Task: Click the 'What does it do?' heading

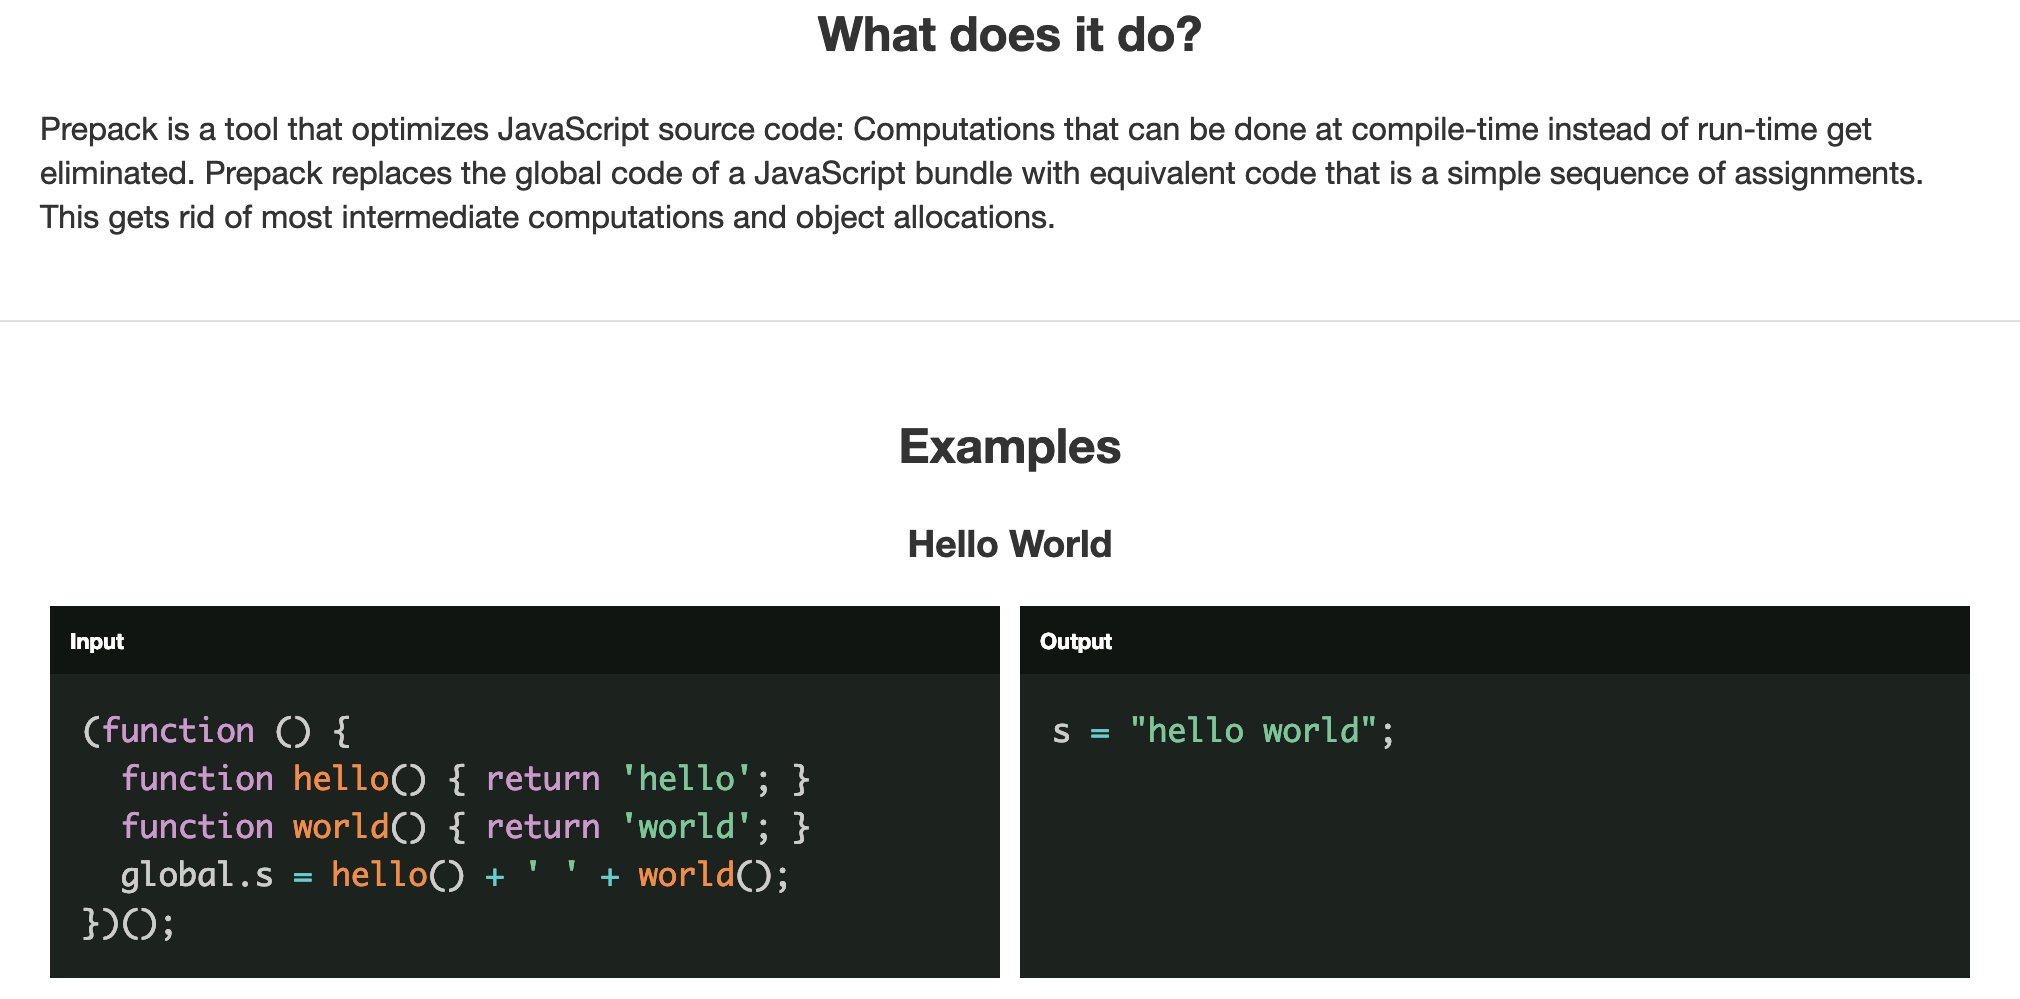Action: pyautogui.click(x=1009, y=35)
